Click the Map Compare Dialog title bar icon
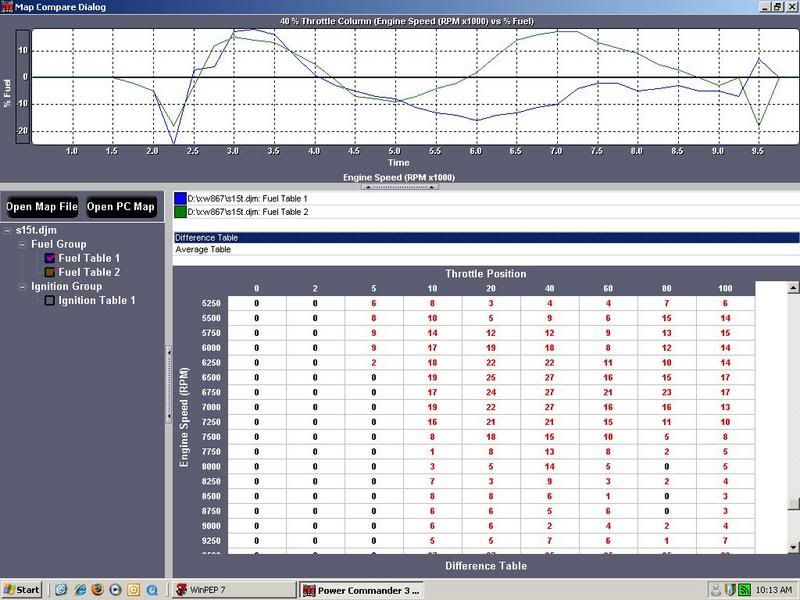Screen dimensions: 800x600 tap(7, 7)
